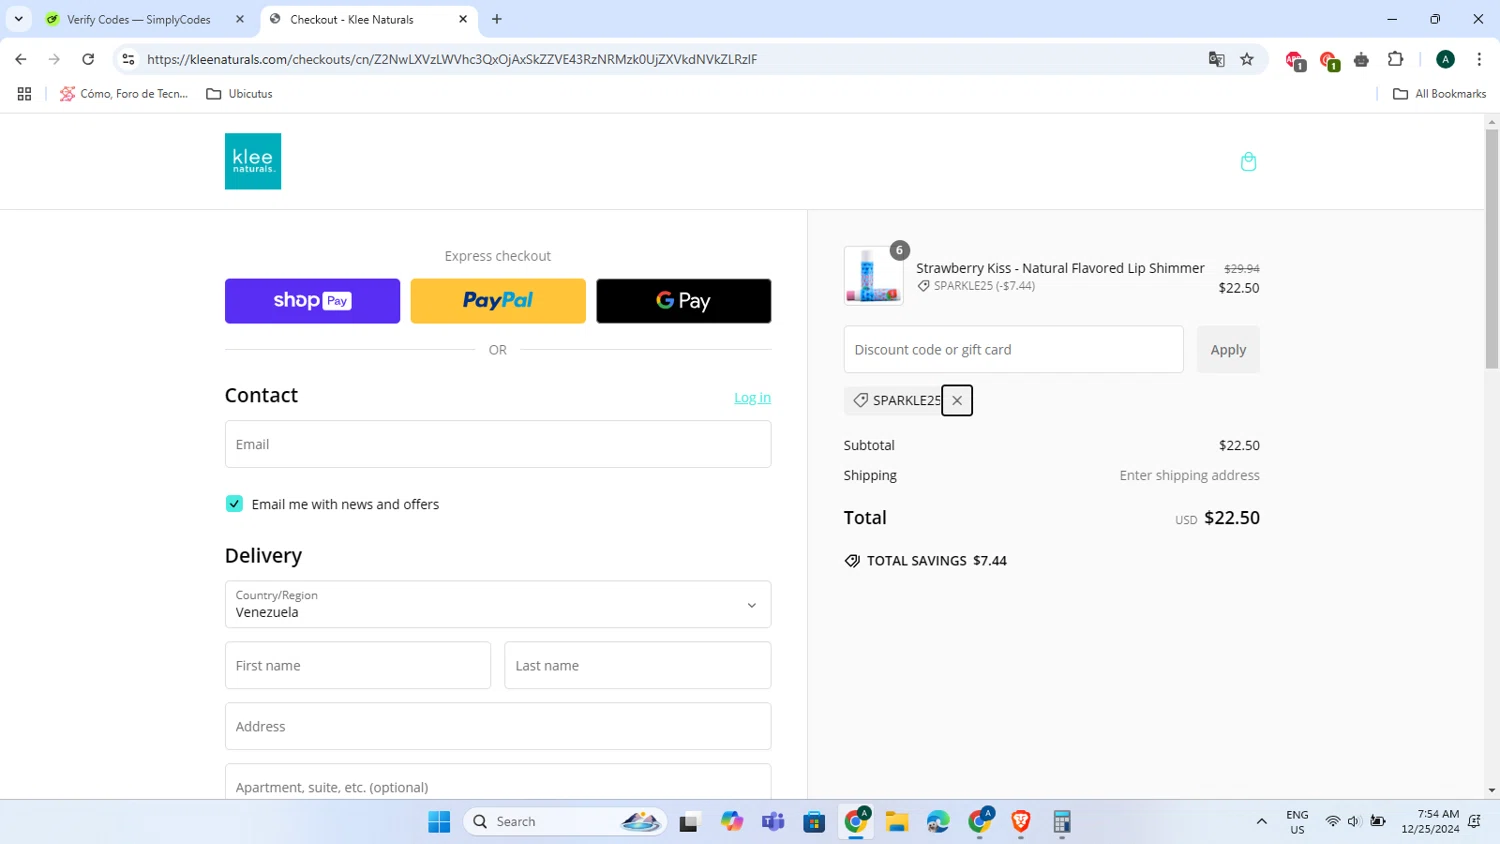Open the volume speaker tray icon

click(x=1354, y=822)
